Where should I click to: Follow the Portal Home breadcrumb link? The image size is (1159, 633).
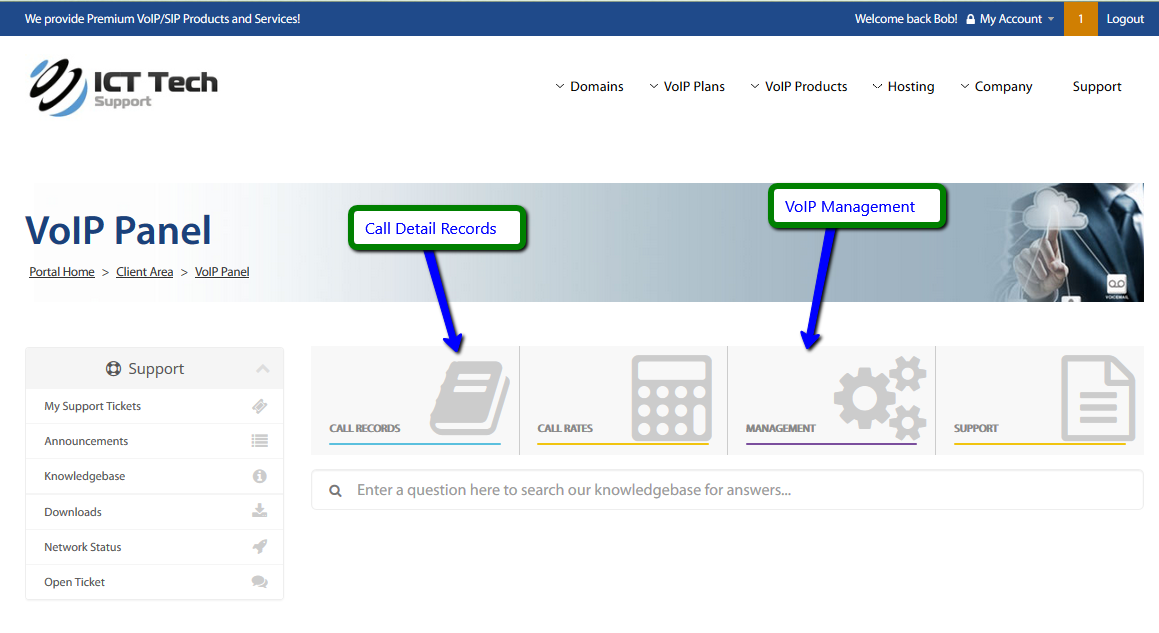62,271
